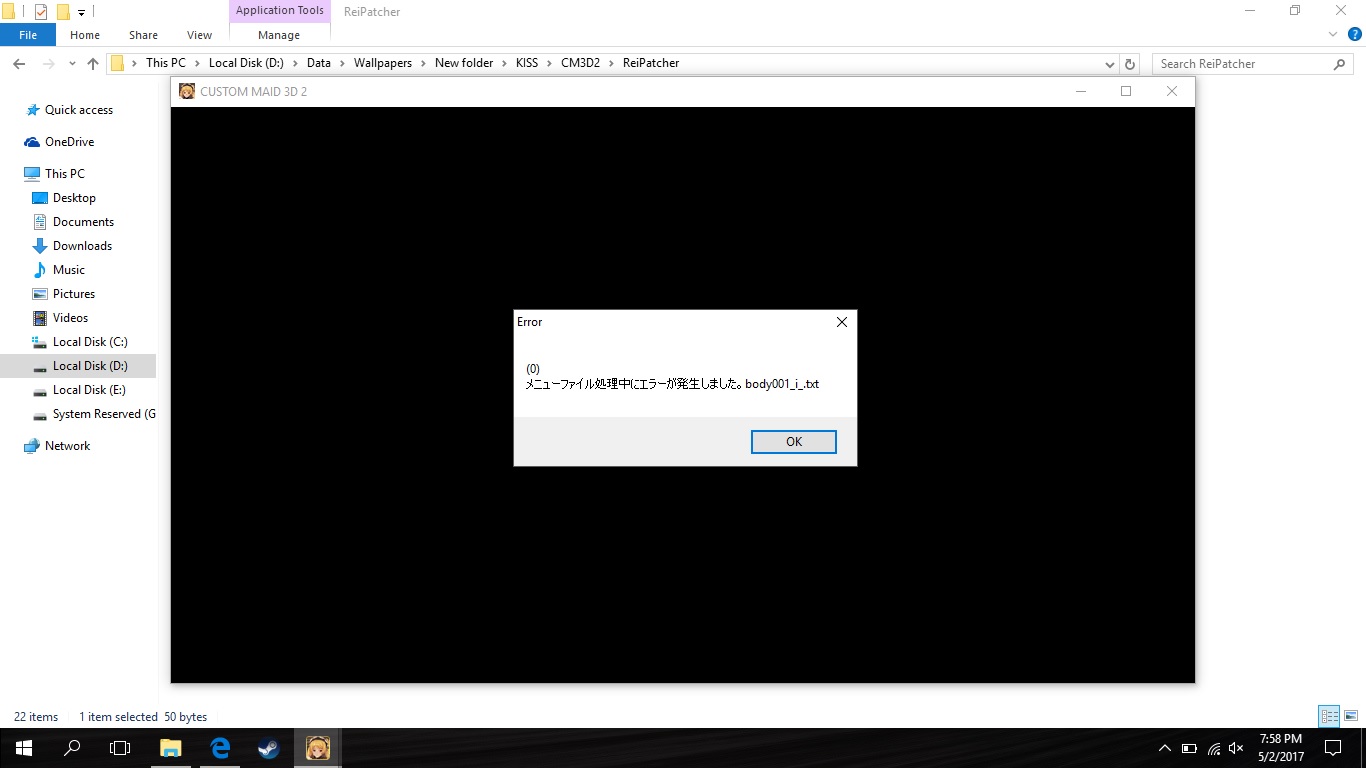The height and width of the screenshot is (768, 1366).
Task: Open Downloads folder in sidebar
Action: [82, 246]
